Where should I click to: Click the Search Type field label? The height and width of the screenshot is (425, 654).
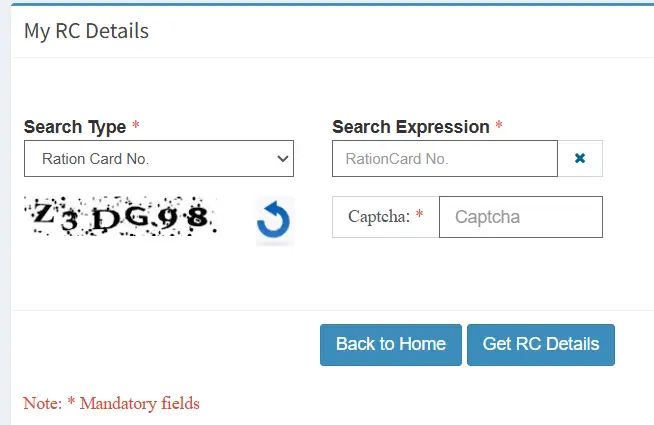(x=75, y=127)
